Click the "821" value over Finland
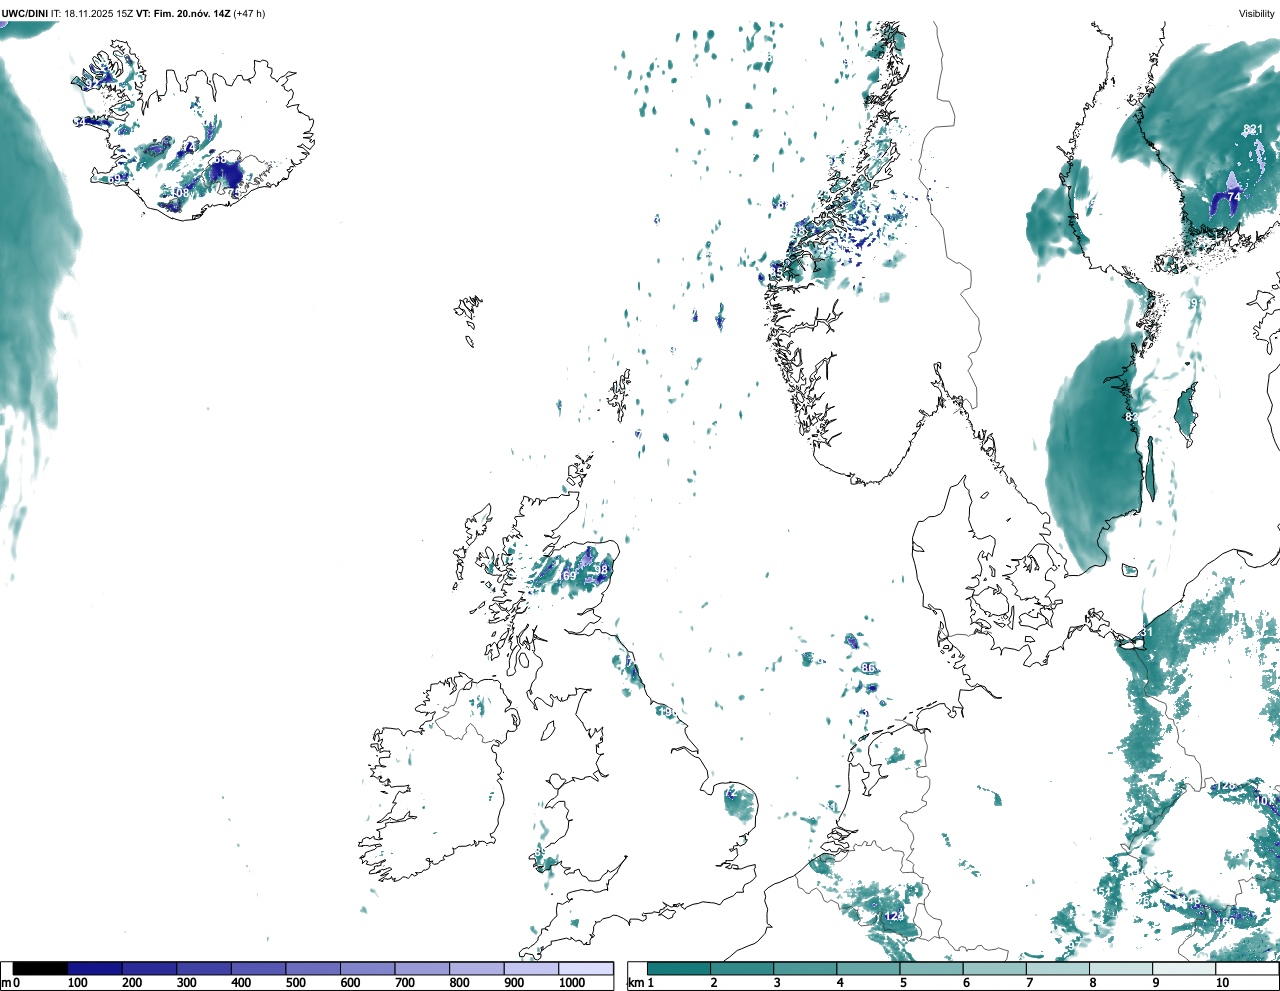This screenshot has height=991, width=1280. pos(1253,129)
